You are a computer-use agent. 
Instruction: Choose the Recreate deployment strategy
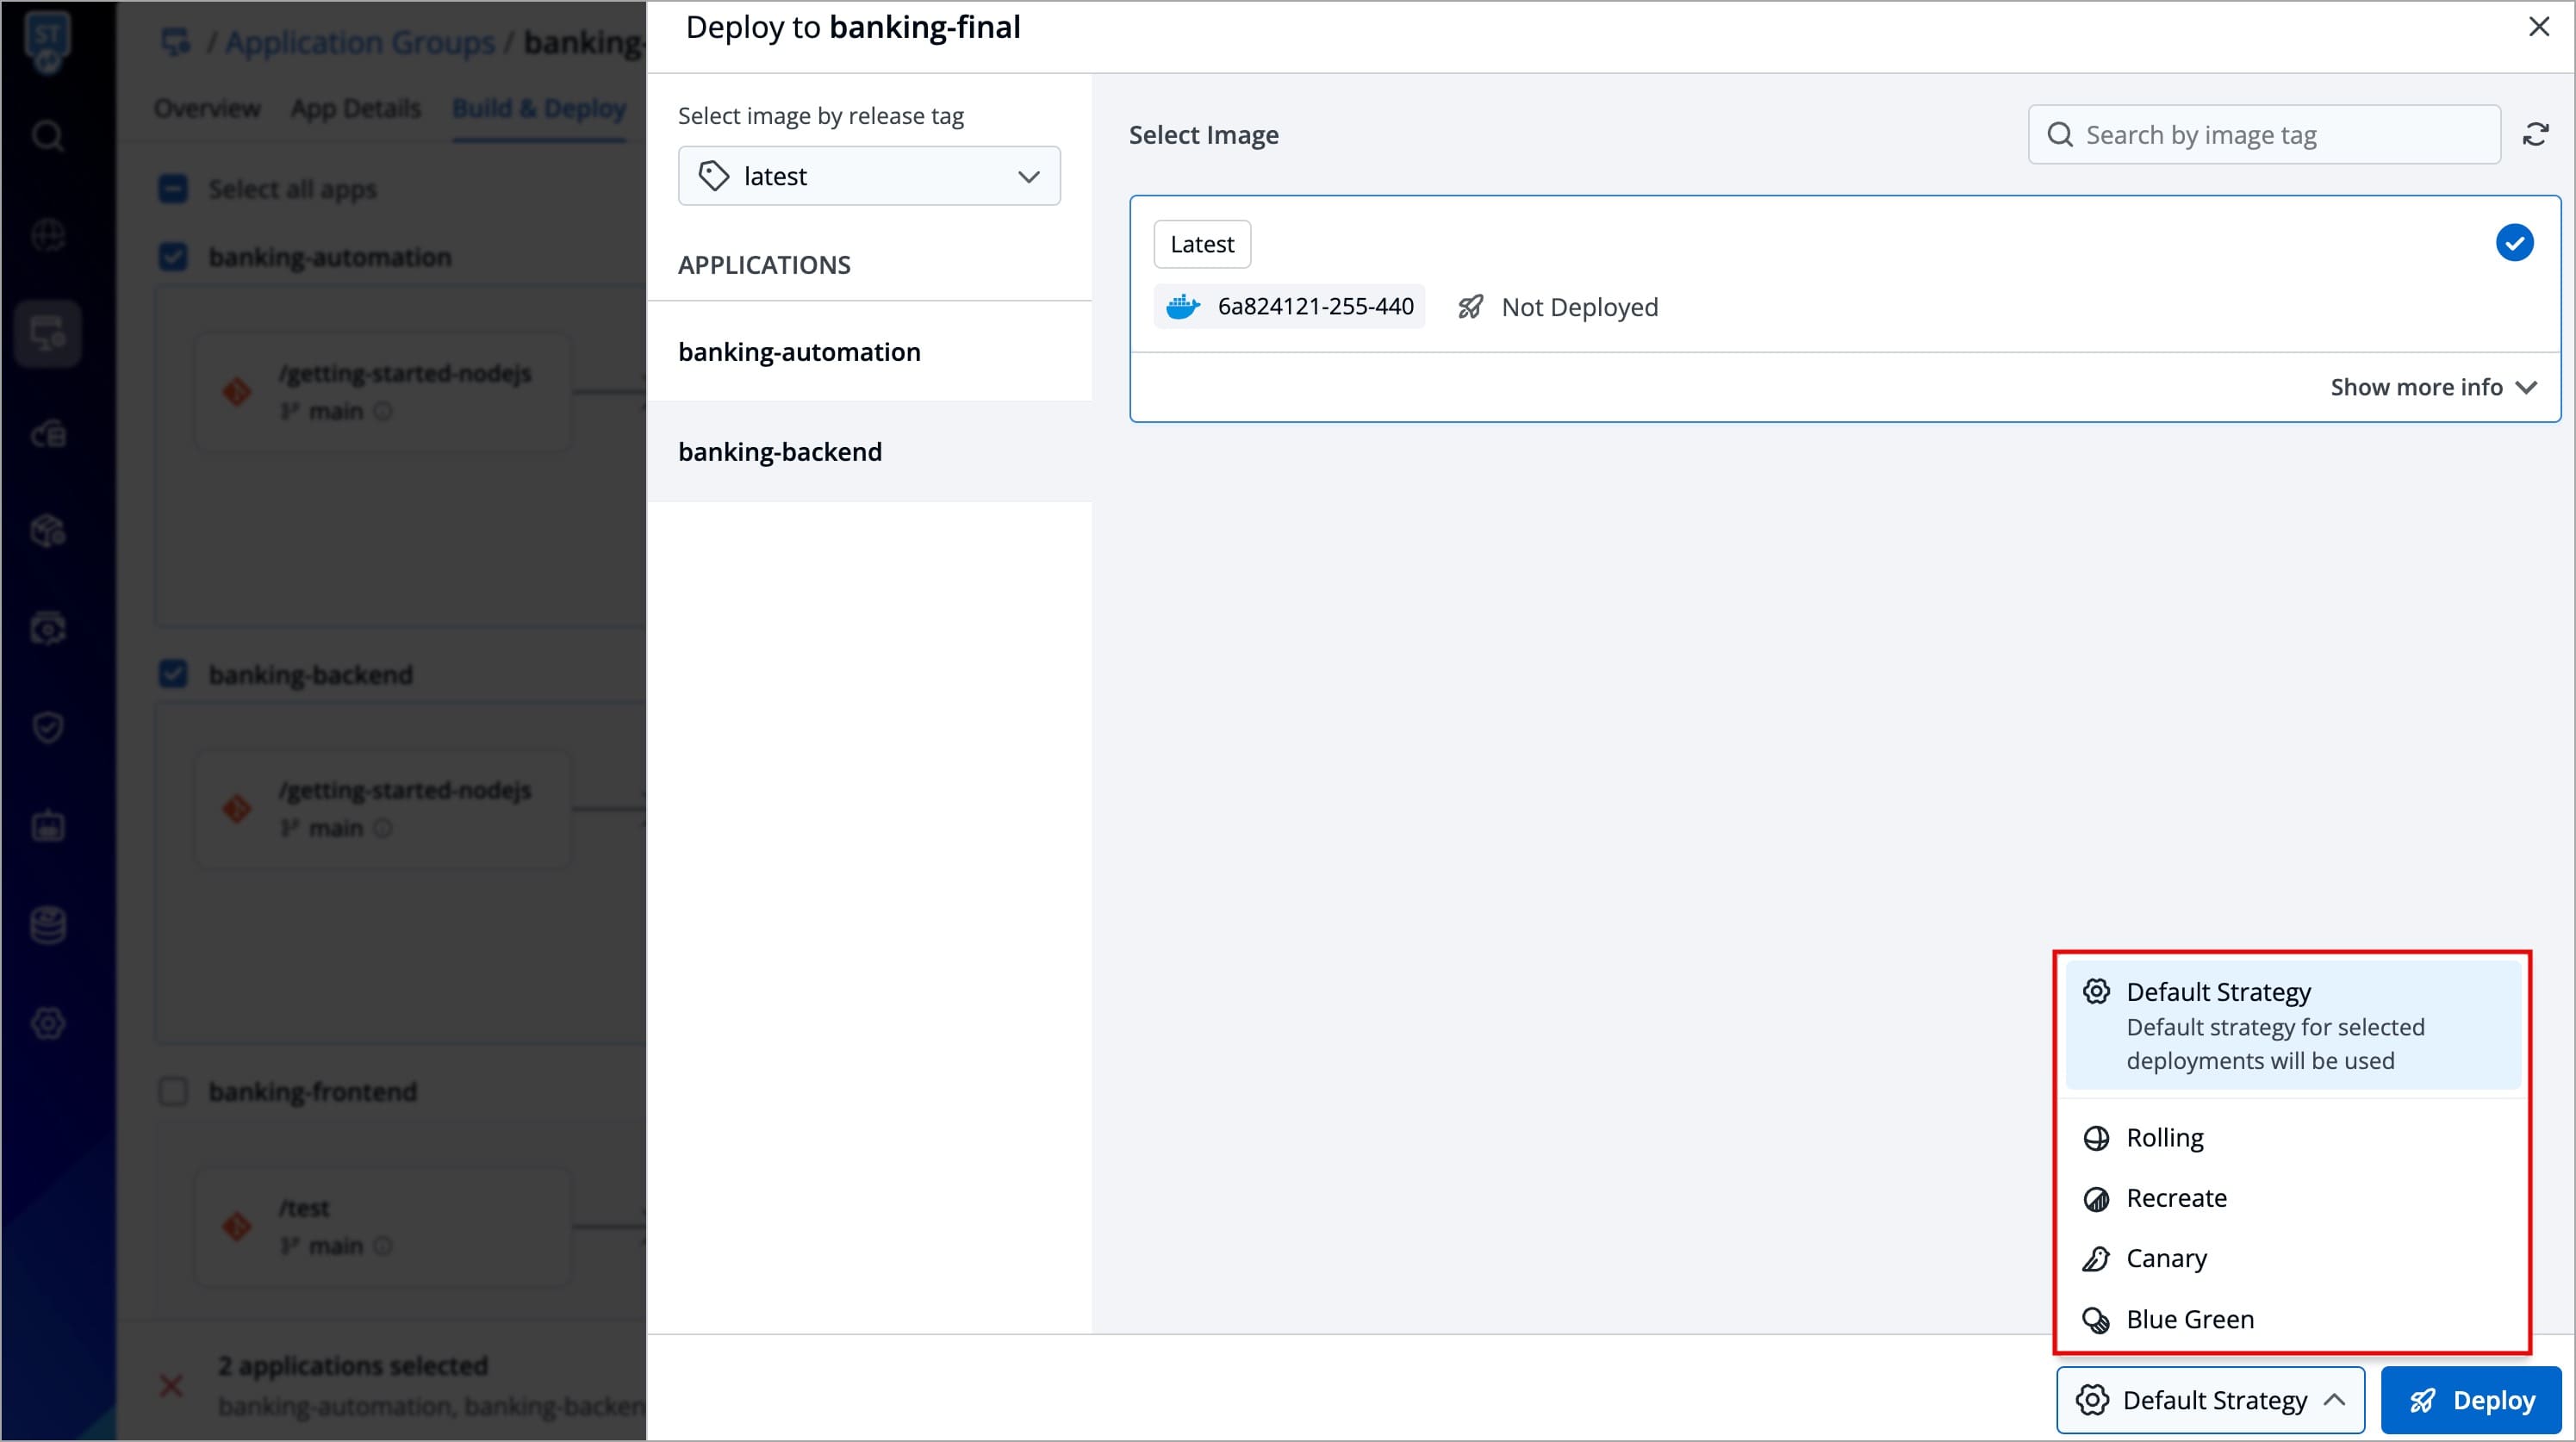[2176, 1198]
